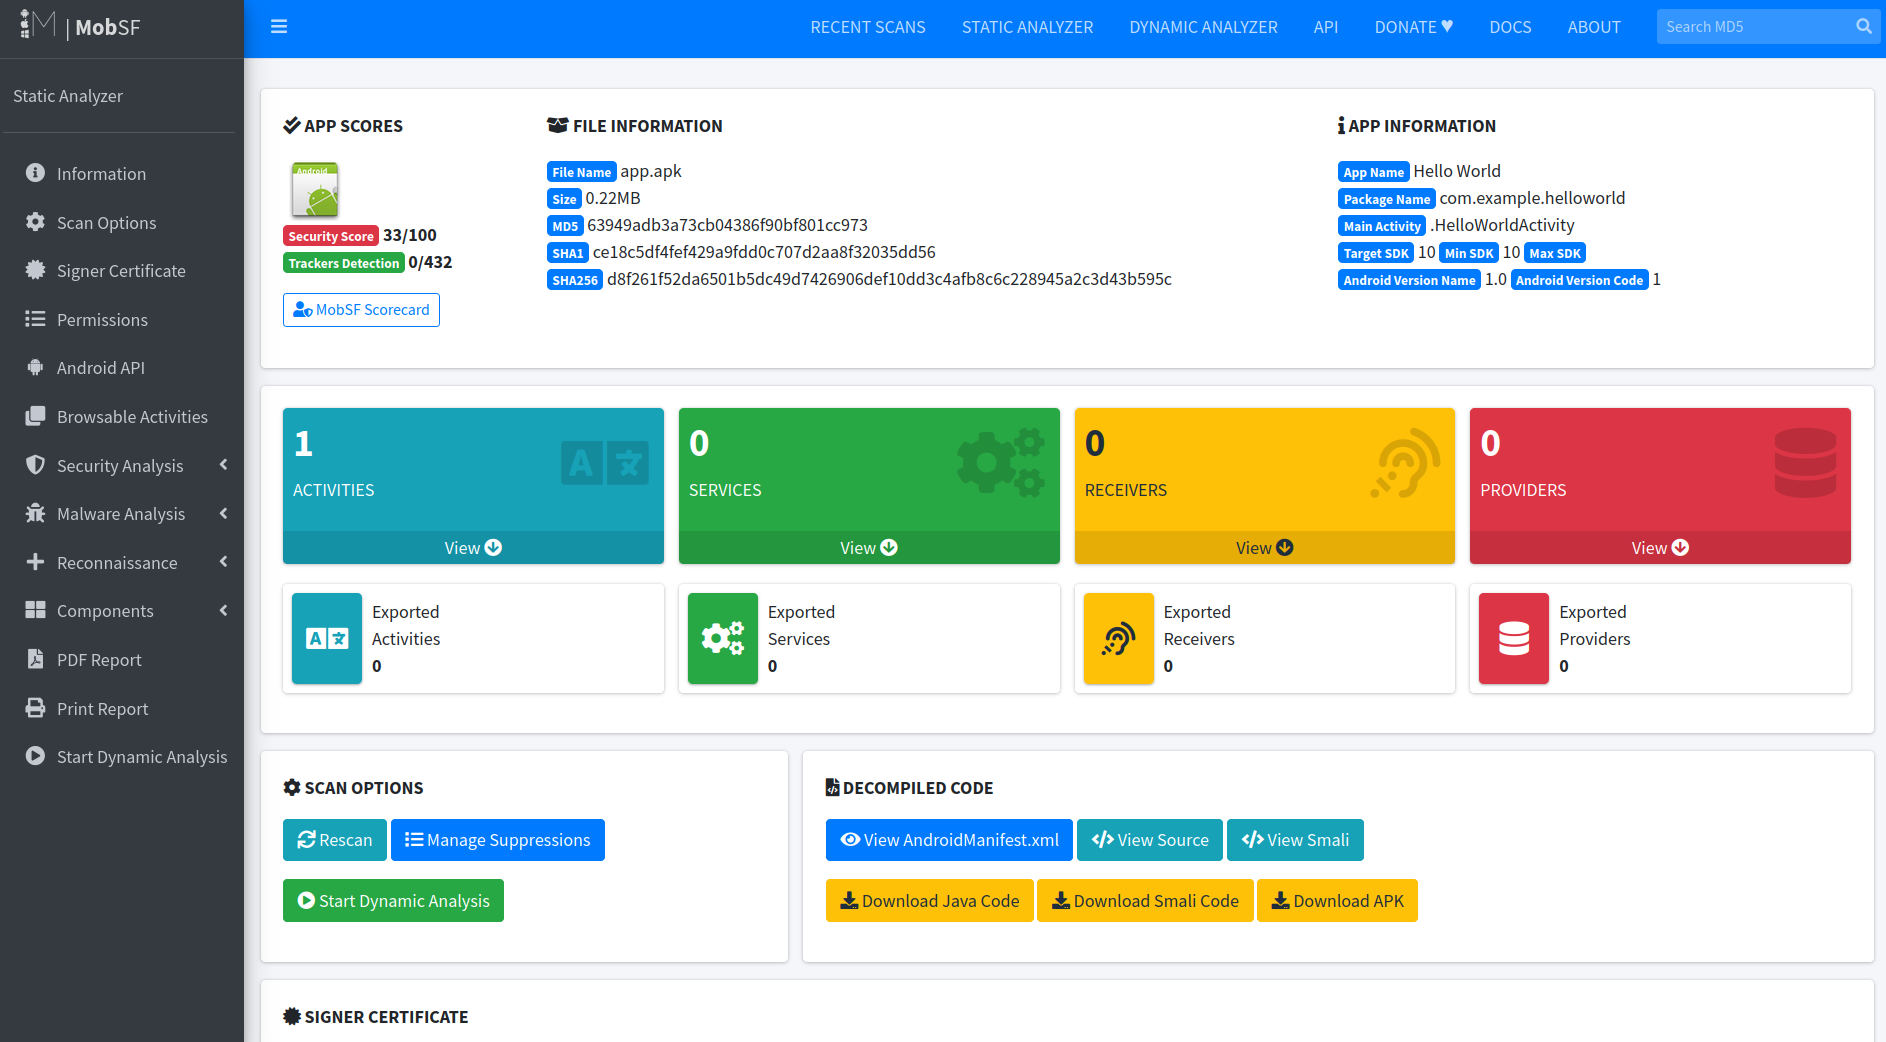The width and height of the screenshot is (1886, 1042).
Task: Go to Dynamic Analyzer in top navigation
Action: [1203, 27]
